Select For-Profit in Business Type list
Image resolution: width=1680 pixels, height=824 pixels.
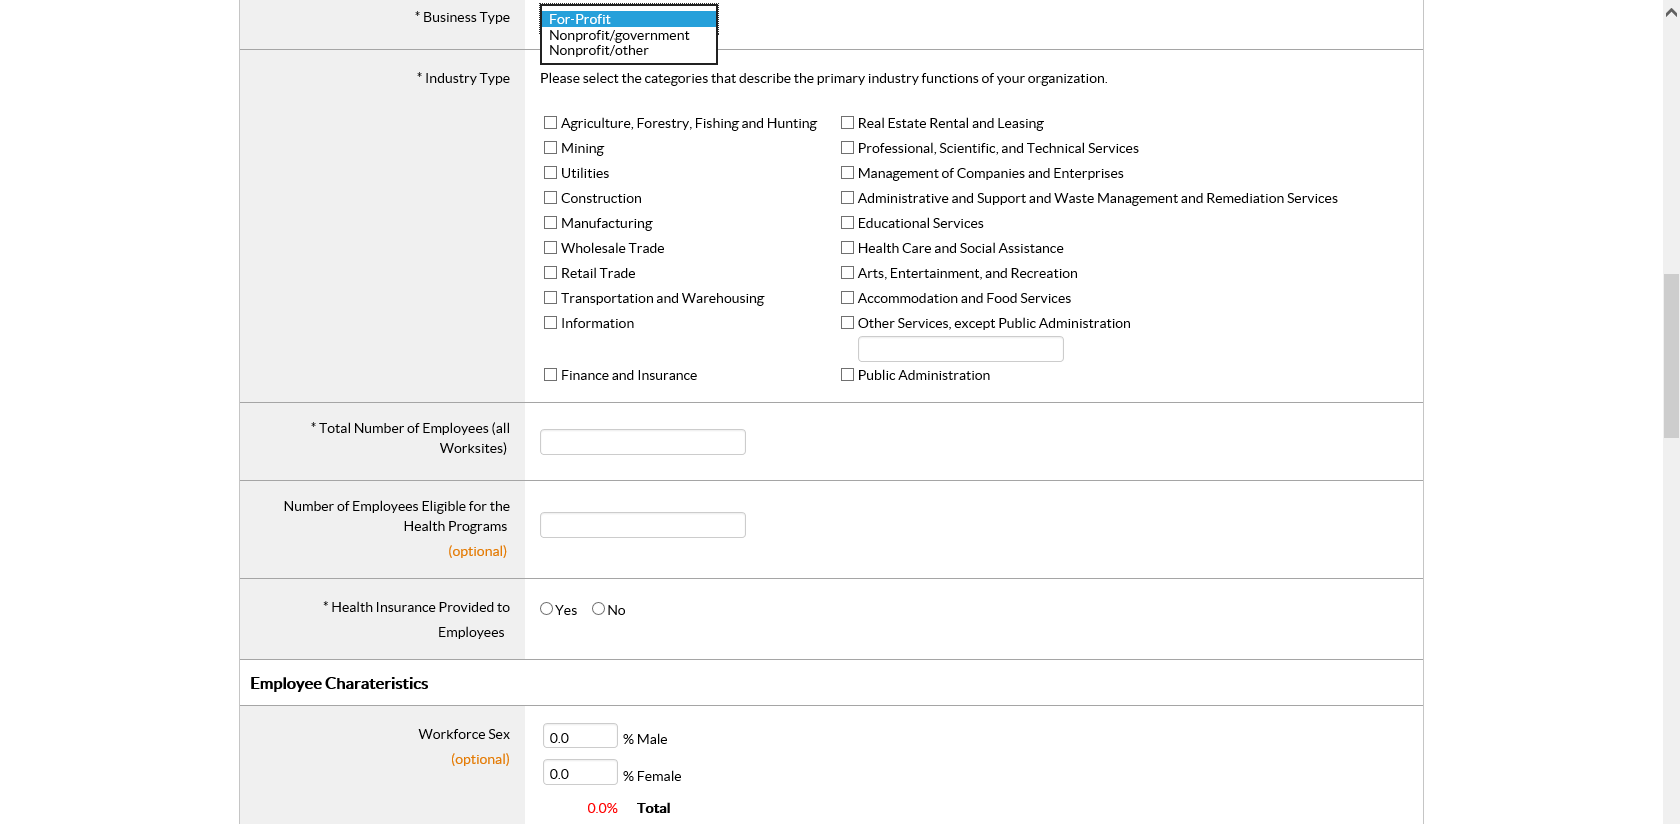(x=628, y=19)
